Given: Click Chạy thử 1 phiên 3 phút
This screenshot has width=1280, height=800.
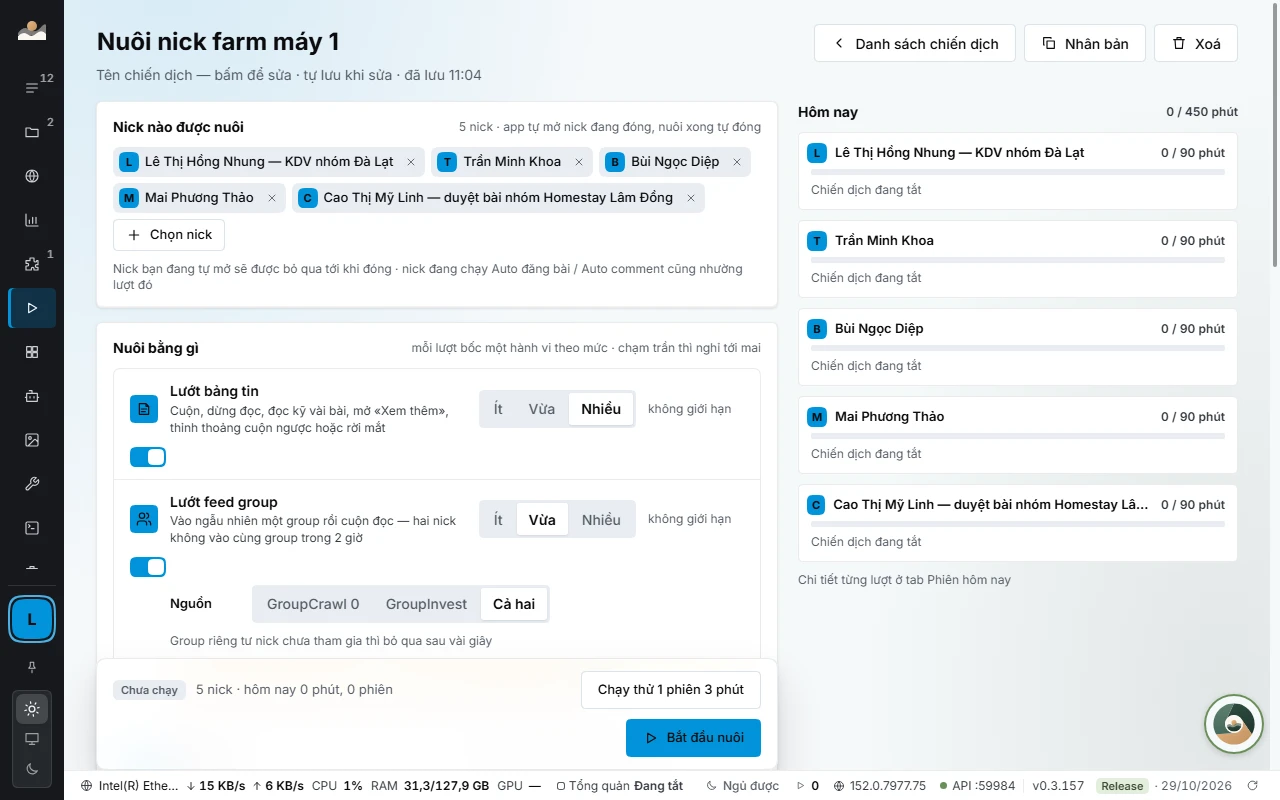Looking at the screenshot, I should click(670, 690).
